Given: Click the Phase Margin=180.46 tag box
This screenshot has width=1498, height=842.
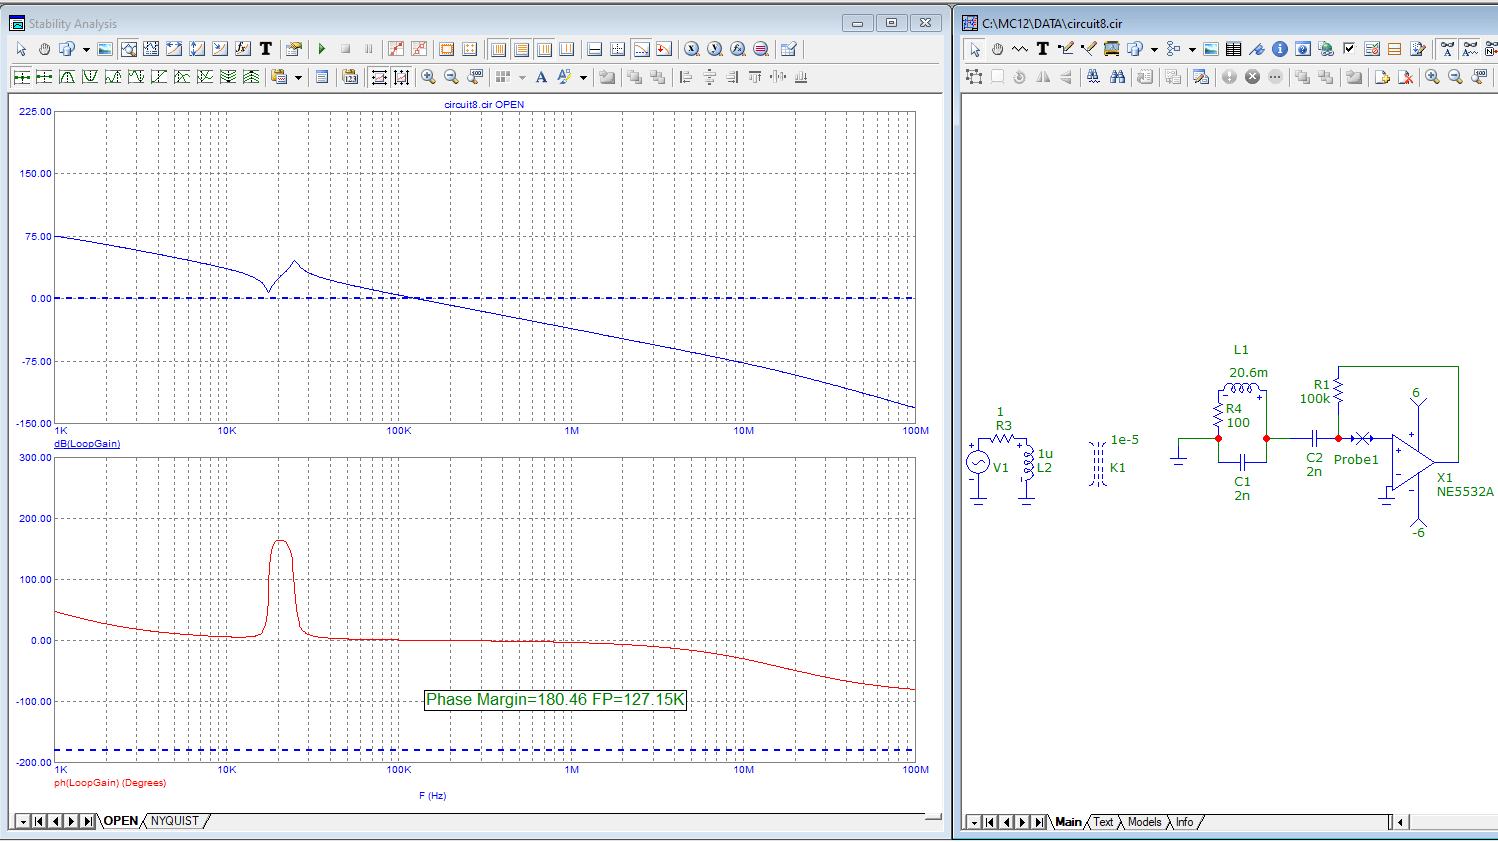Looking at the screenshot, I should pos(555,700).
